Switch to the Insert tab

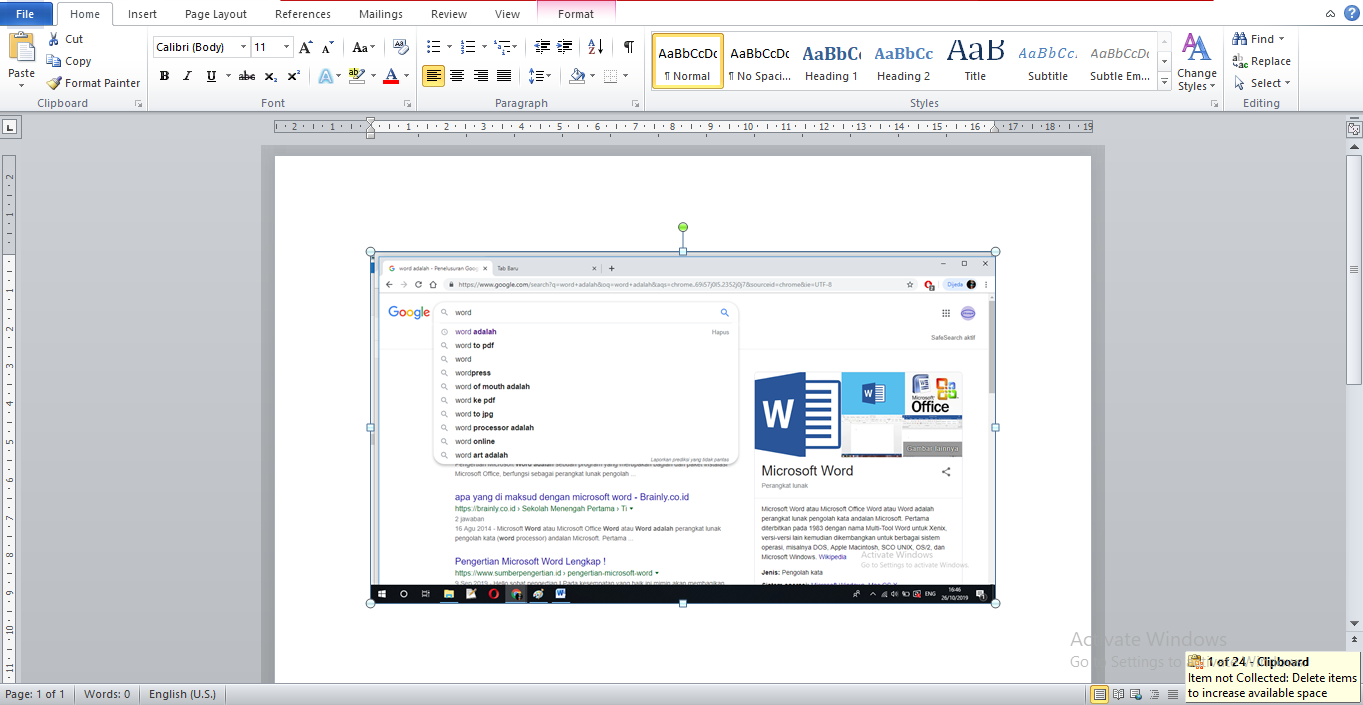tap(142, 14)
